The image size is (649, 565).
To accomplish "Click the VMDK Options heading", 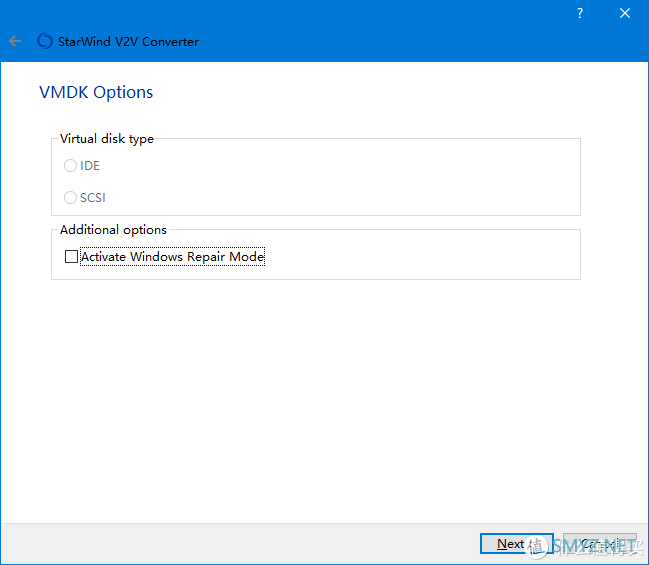I will [96, 92].
